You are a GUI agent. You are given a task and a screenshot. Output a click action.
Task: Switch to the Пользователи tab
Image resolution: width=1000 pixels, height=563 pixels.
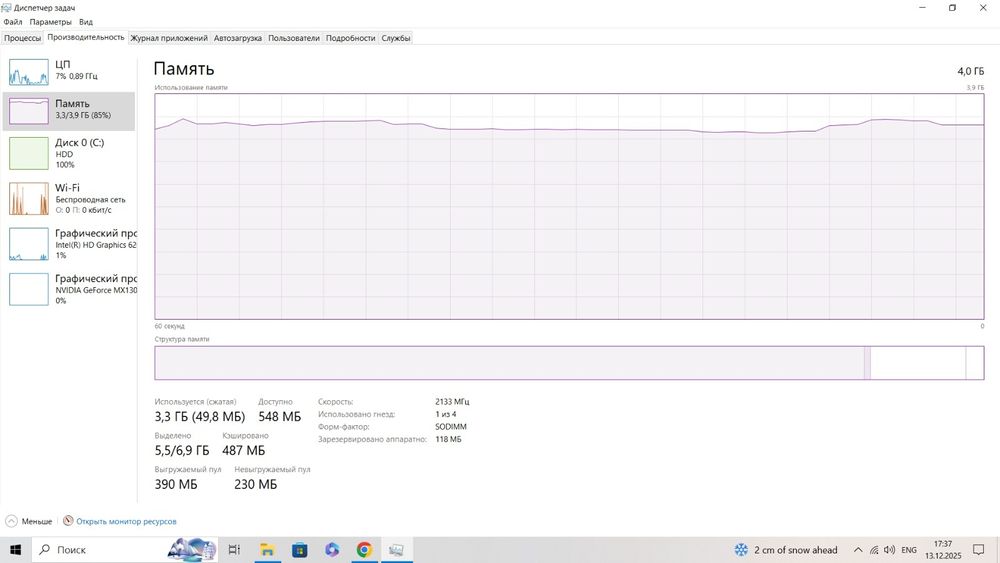293,38
